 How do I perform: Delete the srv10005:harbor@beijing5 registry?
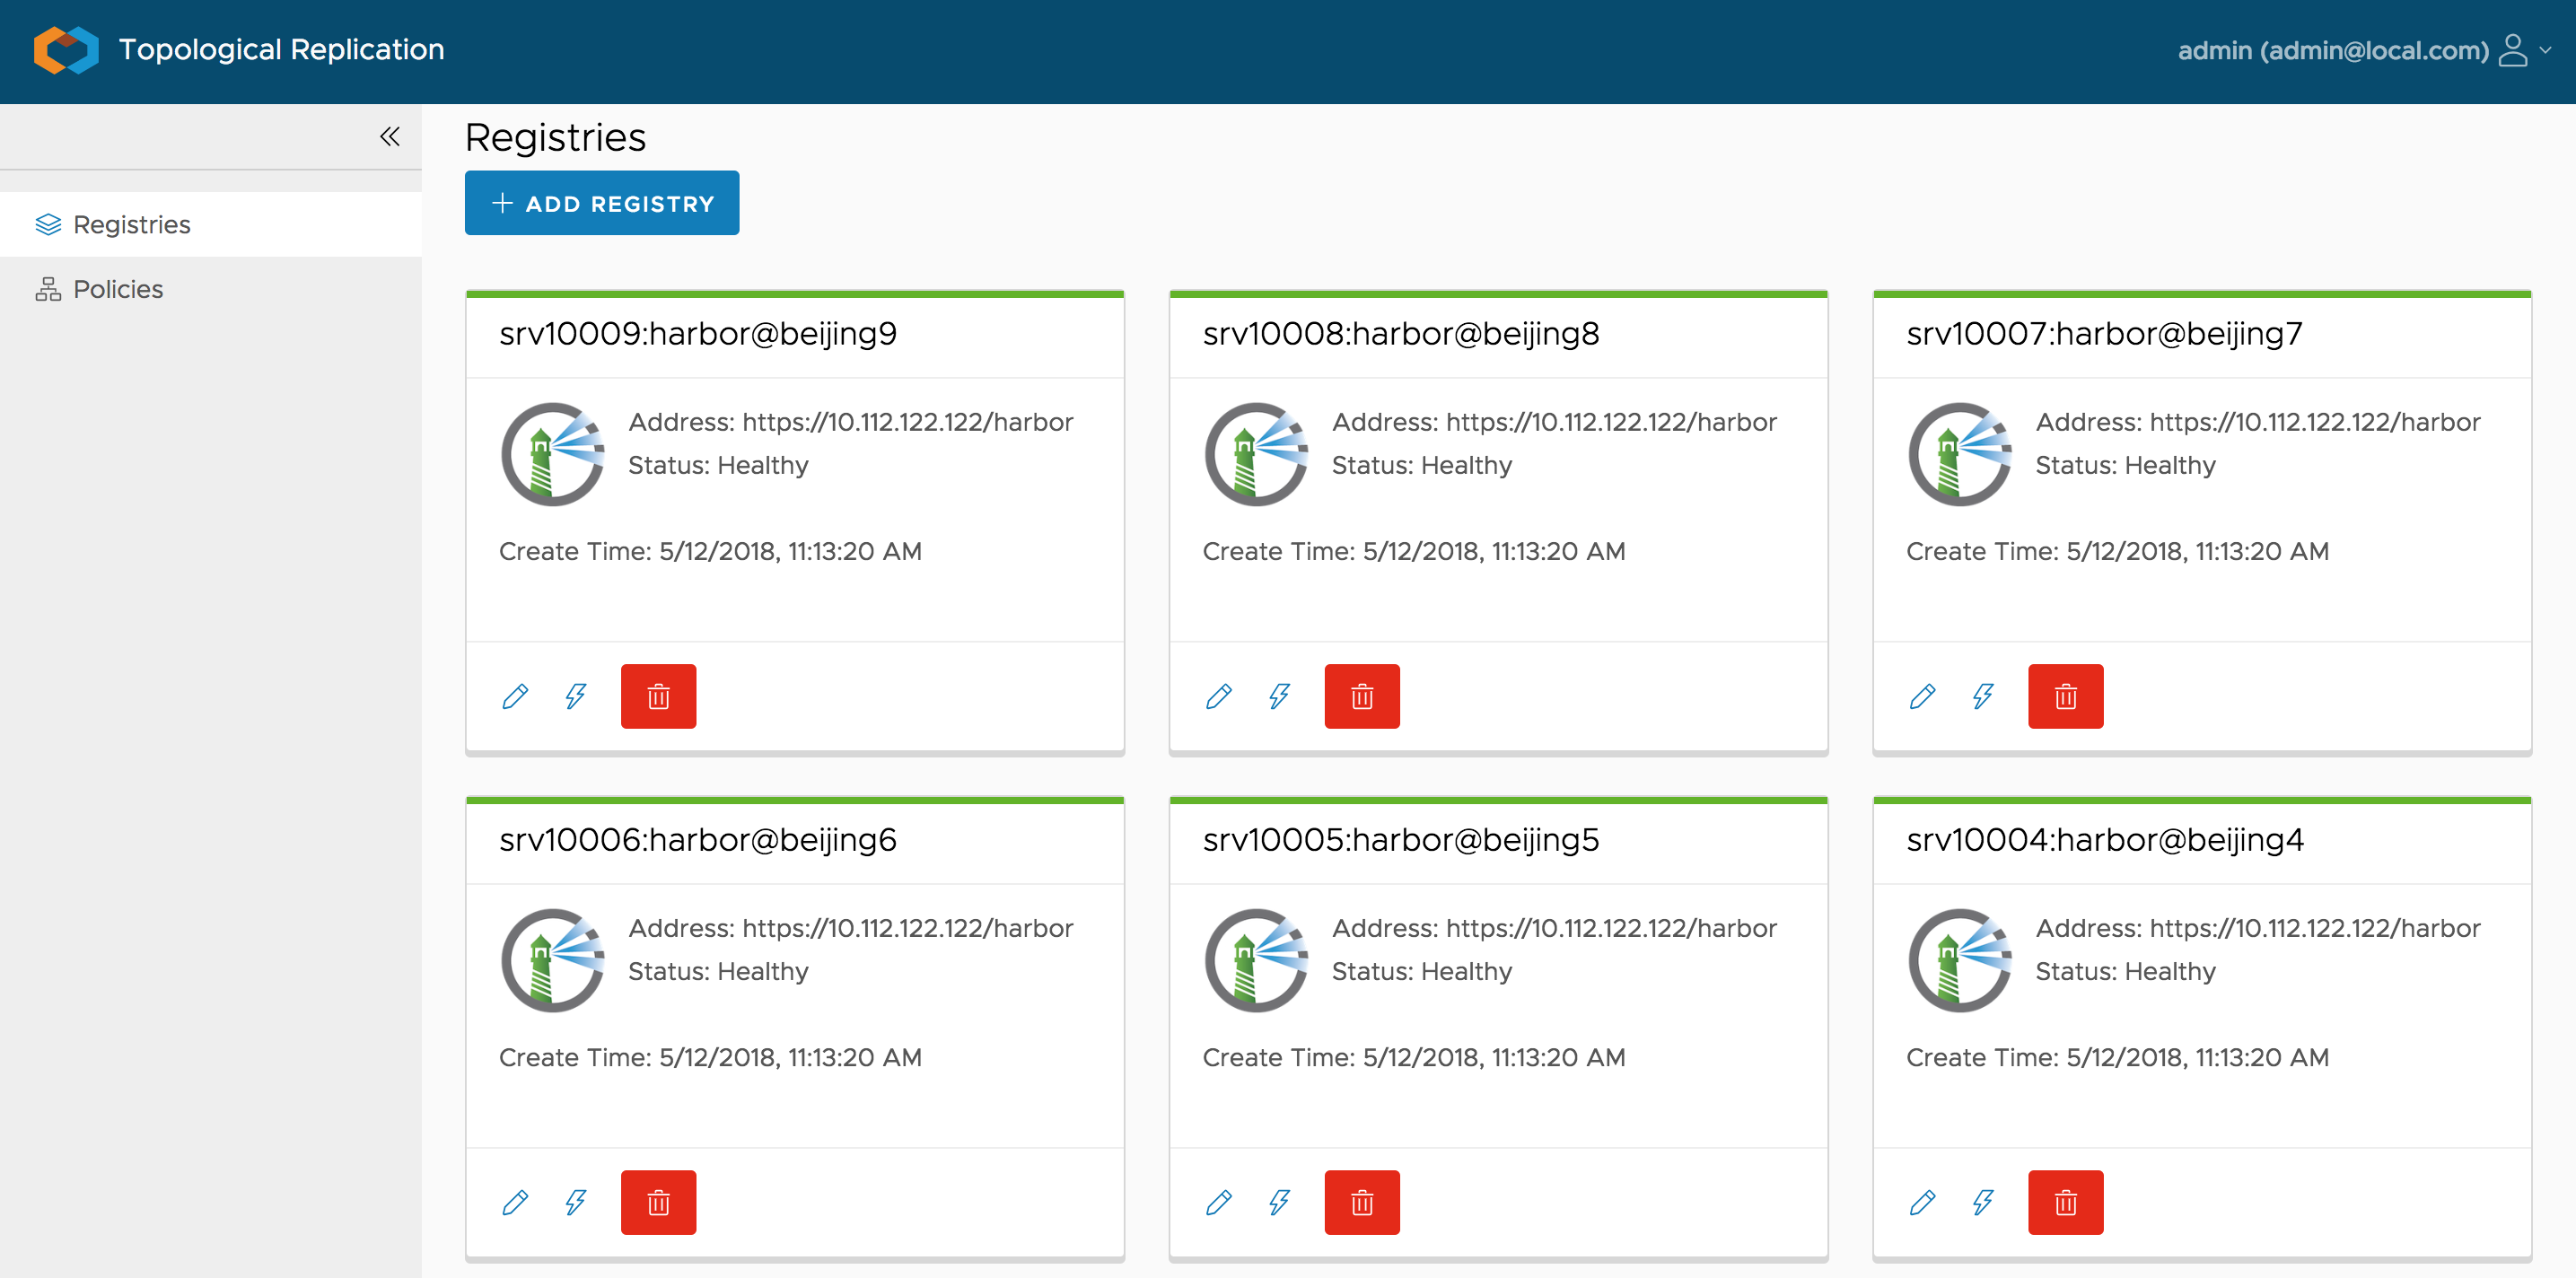point(1362,1202)
